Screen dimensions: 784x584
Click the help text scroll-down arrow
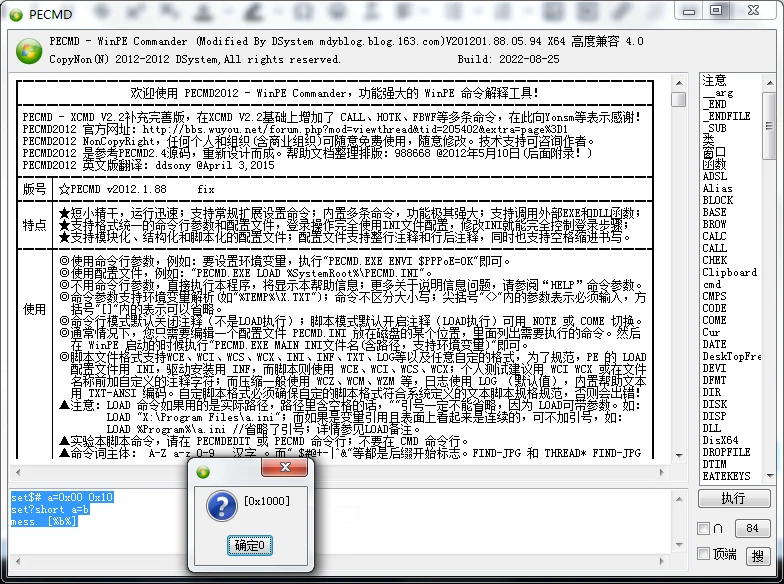(678, 455)
